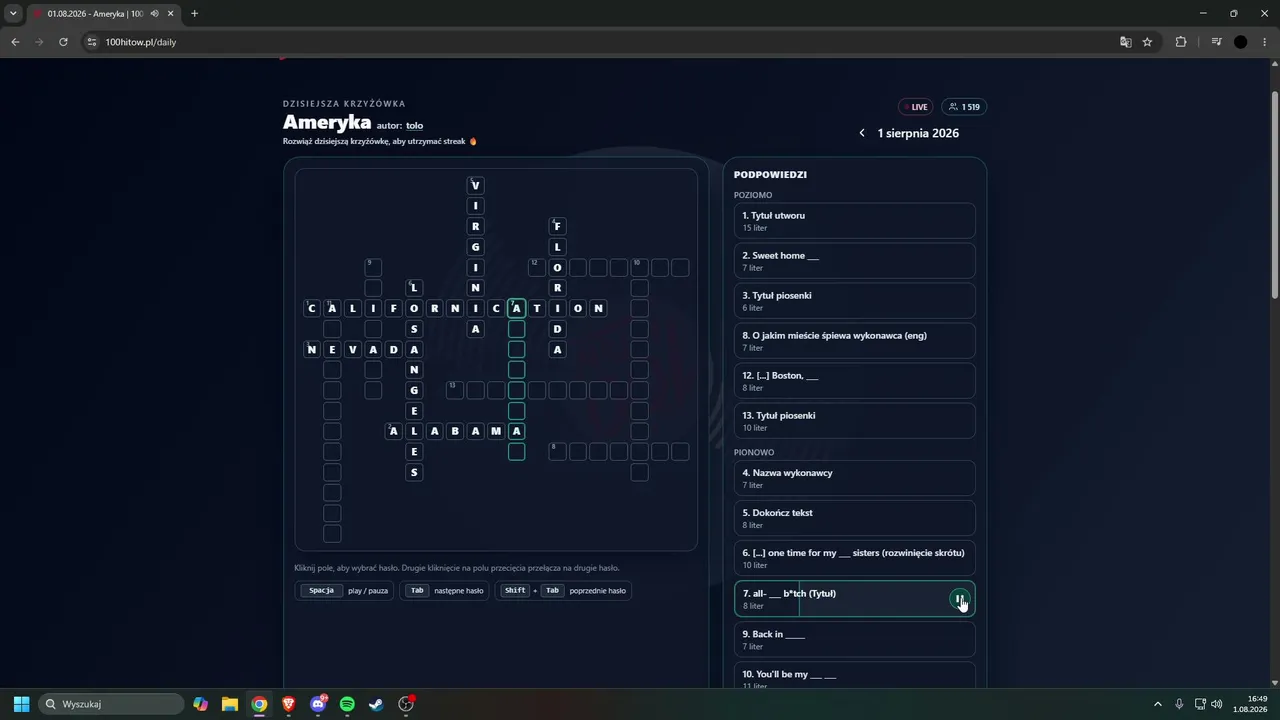Pause the audio for clue 7
Viewport: 1280px width, 720px height.
point(959,599)
